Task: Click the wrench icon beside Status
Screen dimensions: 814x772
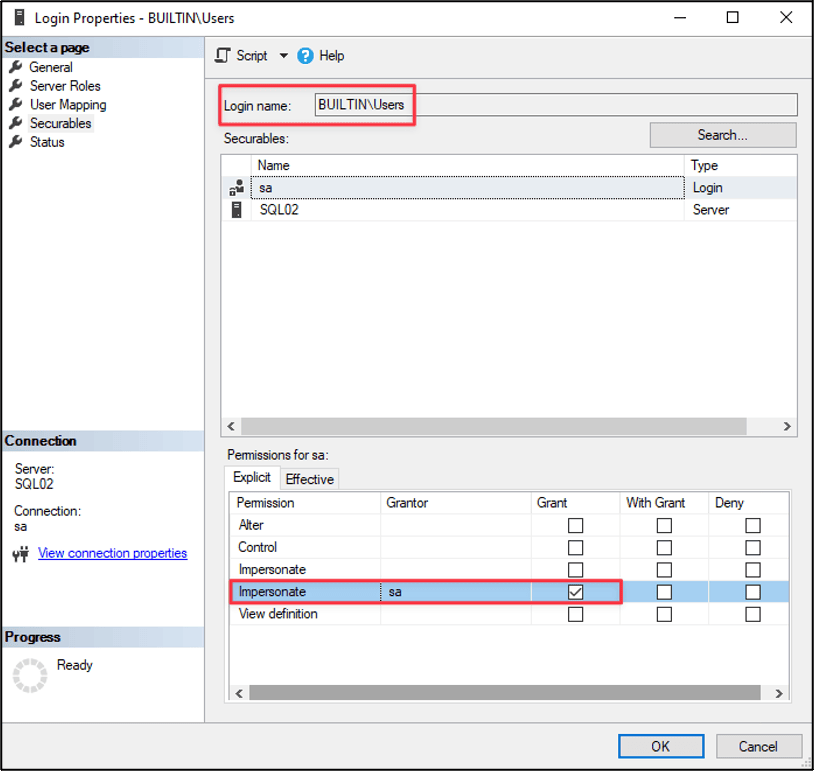Action: pos(16,141)
